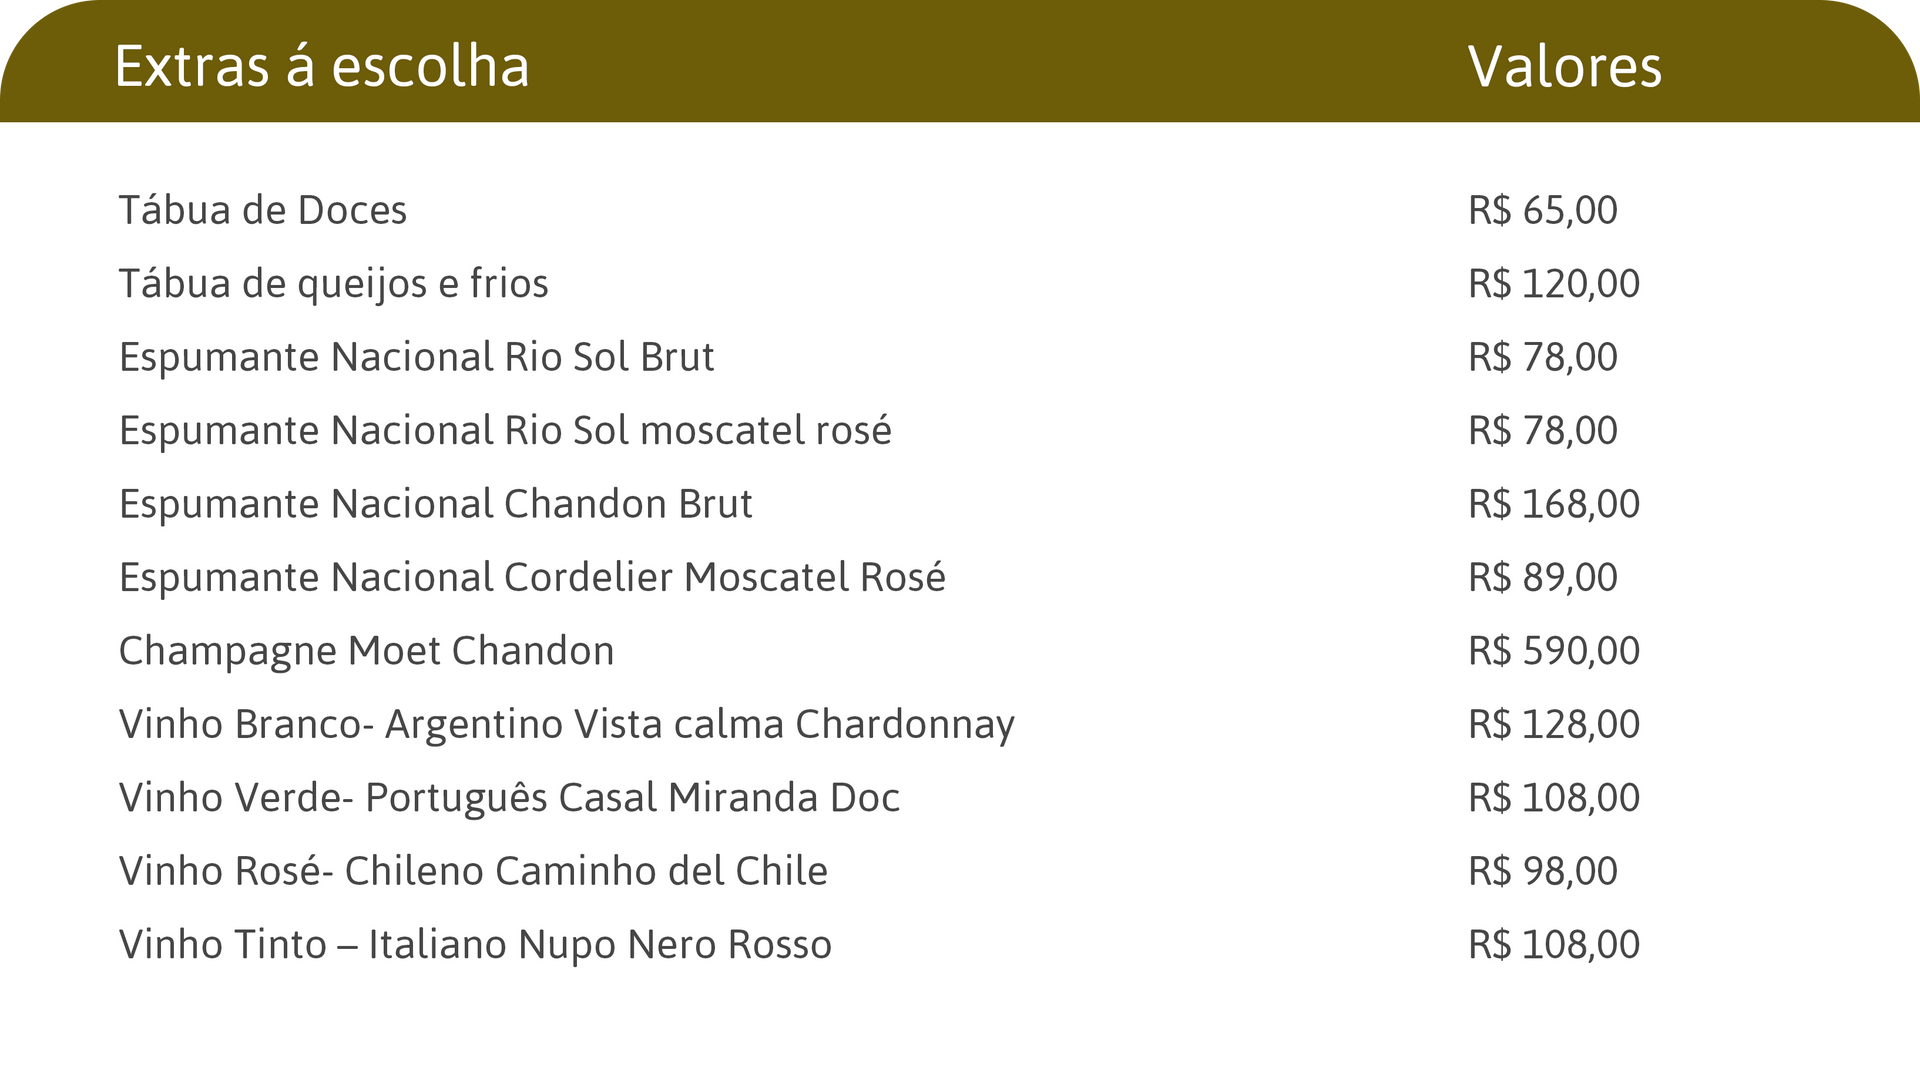Select 'Champagne Moet Chandon' entry
This screenshot has width=1920, height=1080.
click(367, 651)
